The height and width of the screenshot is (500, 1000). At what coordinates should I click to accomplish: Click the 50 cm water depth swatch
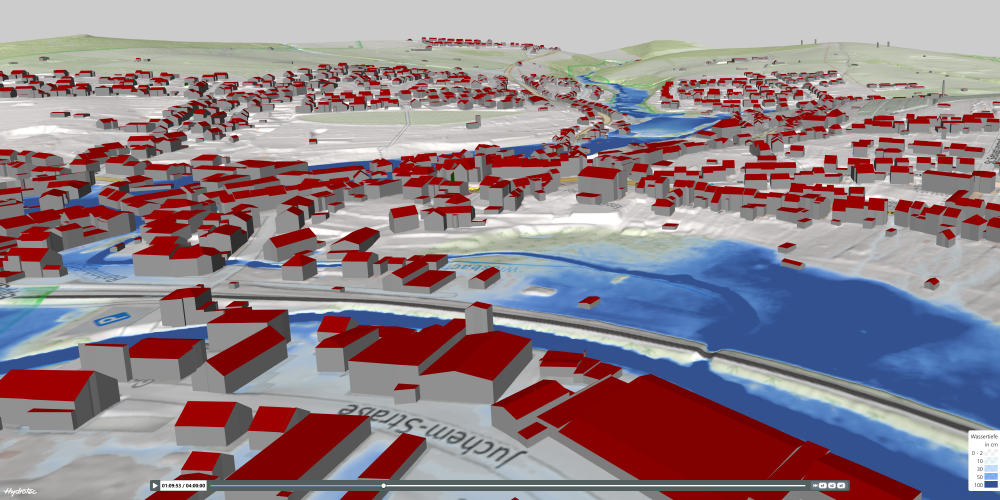pos(991,476)
